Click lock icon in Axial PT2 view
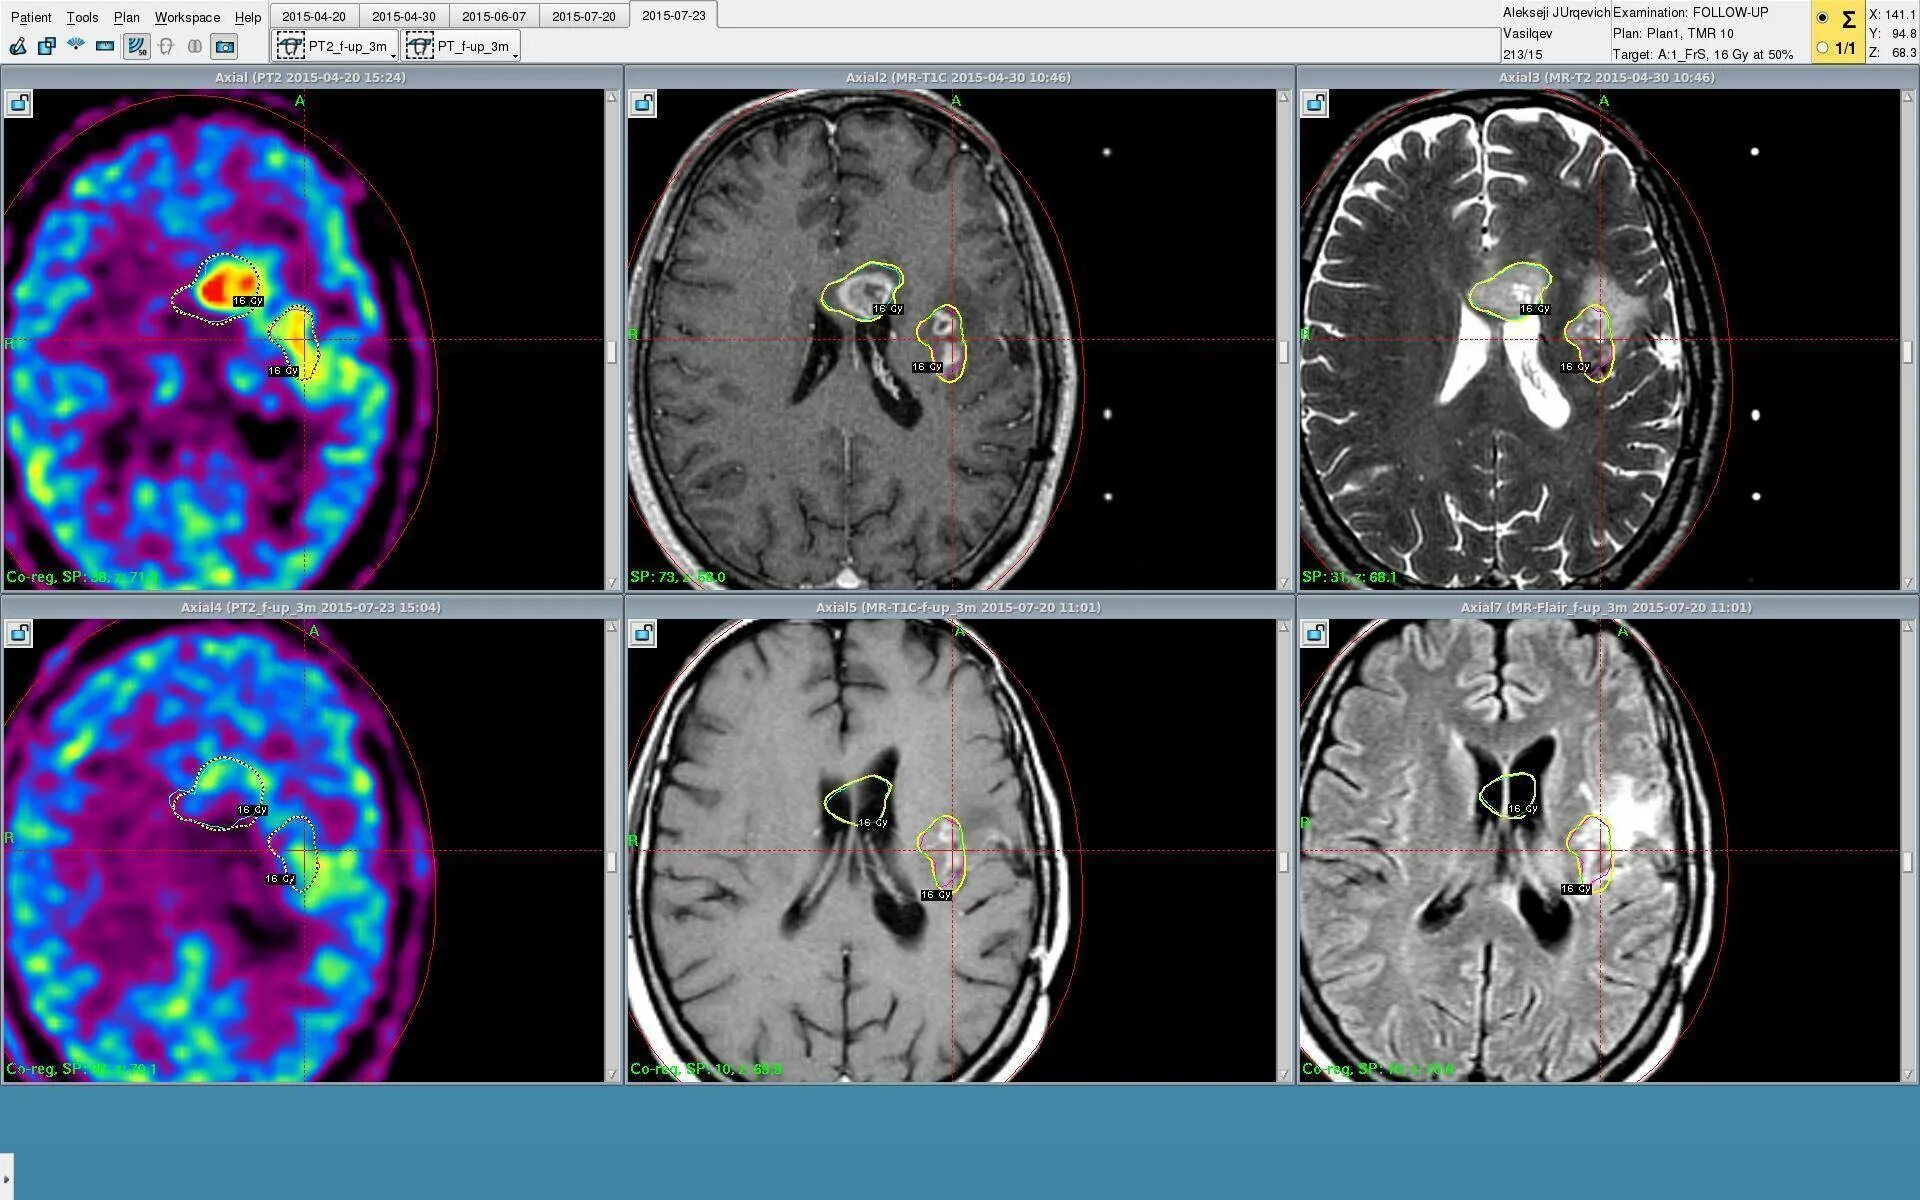The height and width of the screenshot is (1200, 1920). (x=19, y=103)
